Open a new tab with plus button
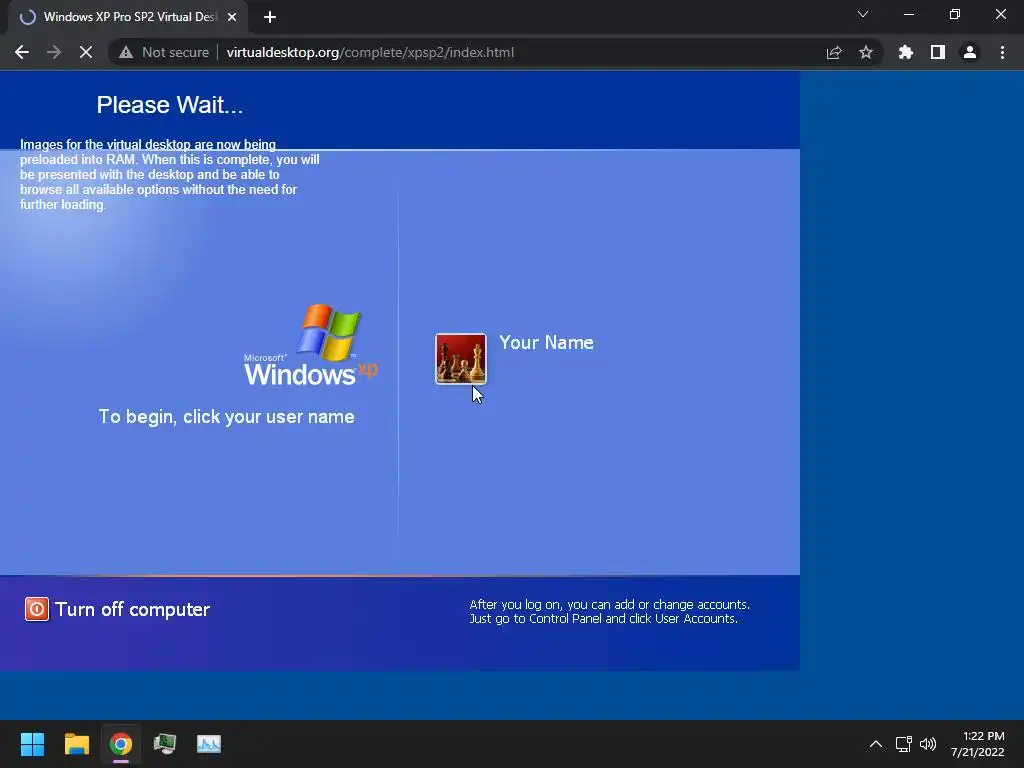Screen dimensions: 1024x768 click(x=270, y=17)
